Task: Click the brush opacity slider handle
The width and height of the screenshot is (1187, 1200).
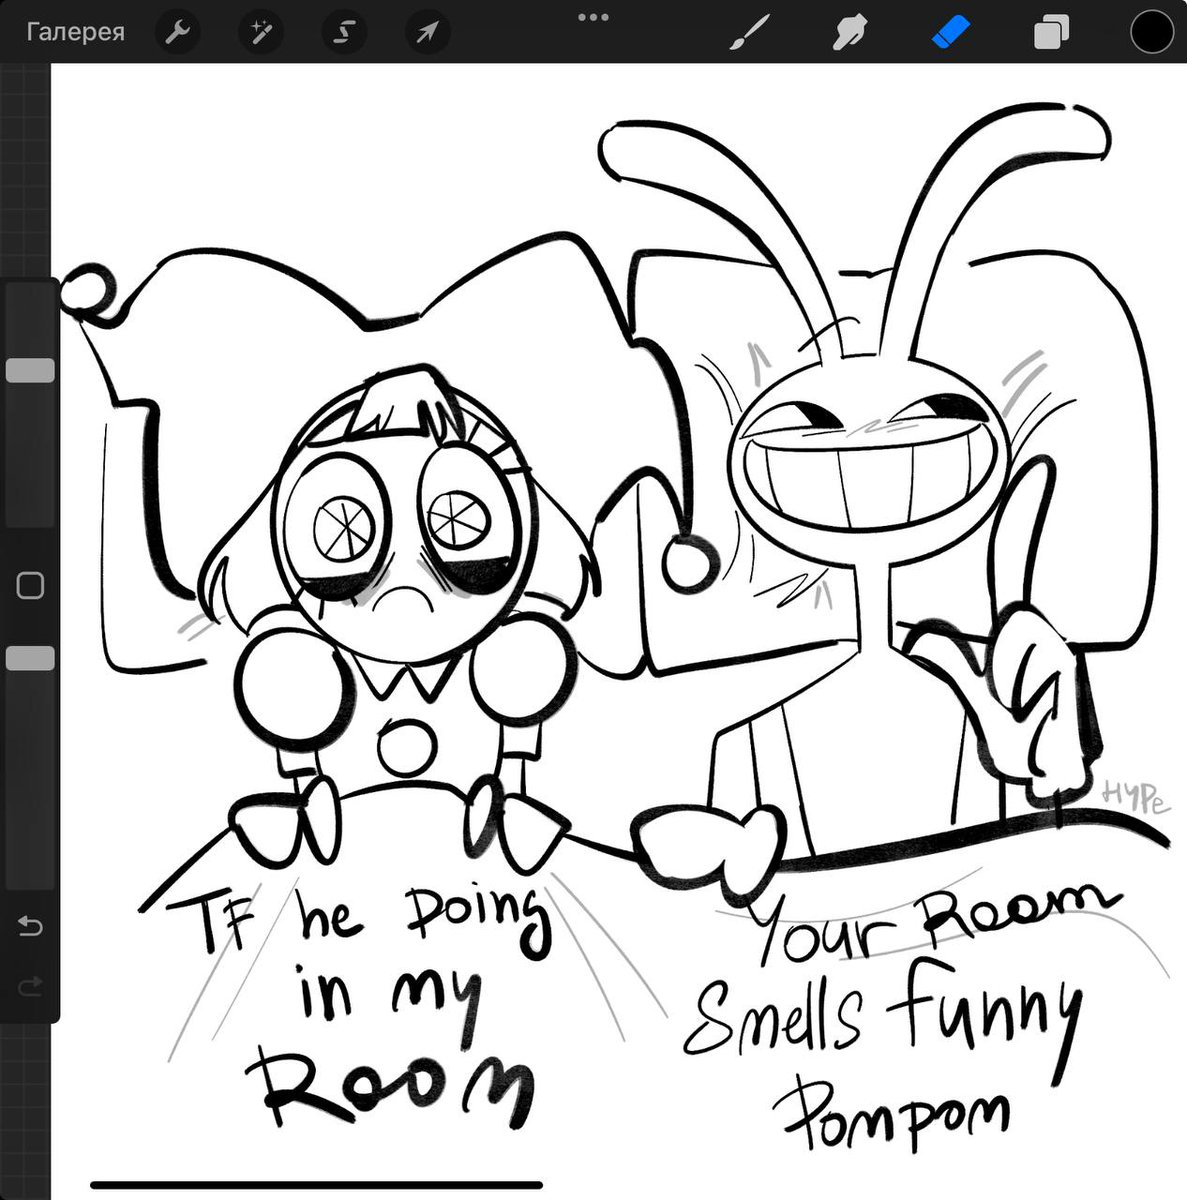Action: 30,658
